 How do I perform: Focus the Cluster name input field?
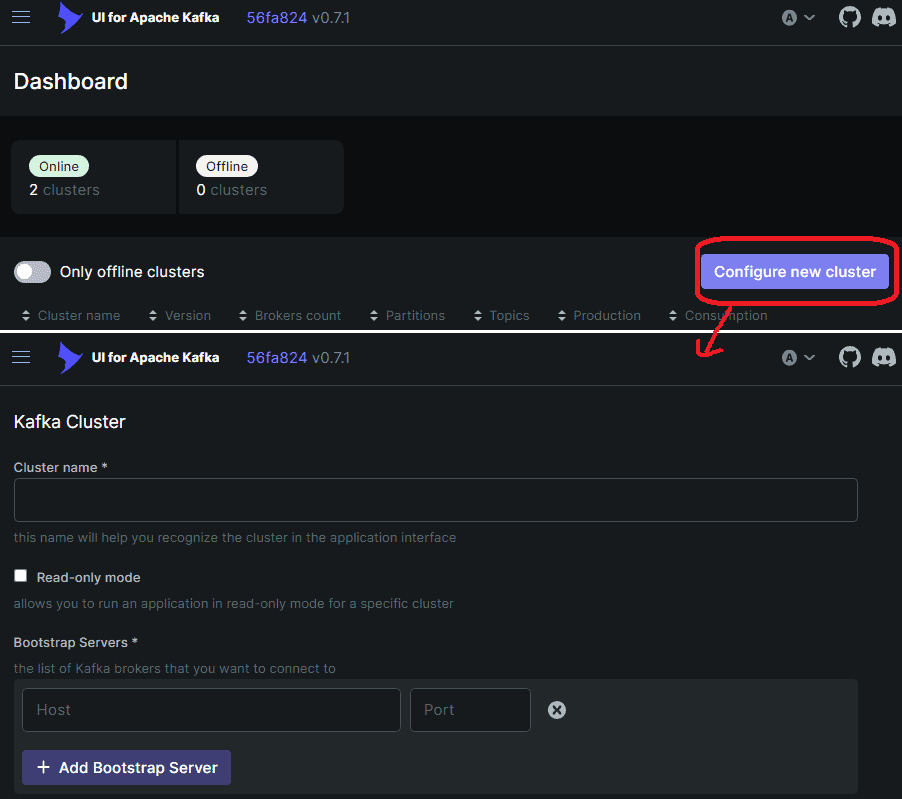435,500
